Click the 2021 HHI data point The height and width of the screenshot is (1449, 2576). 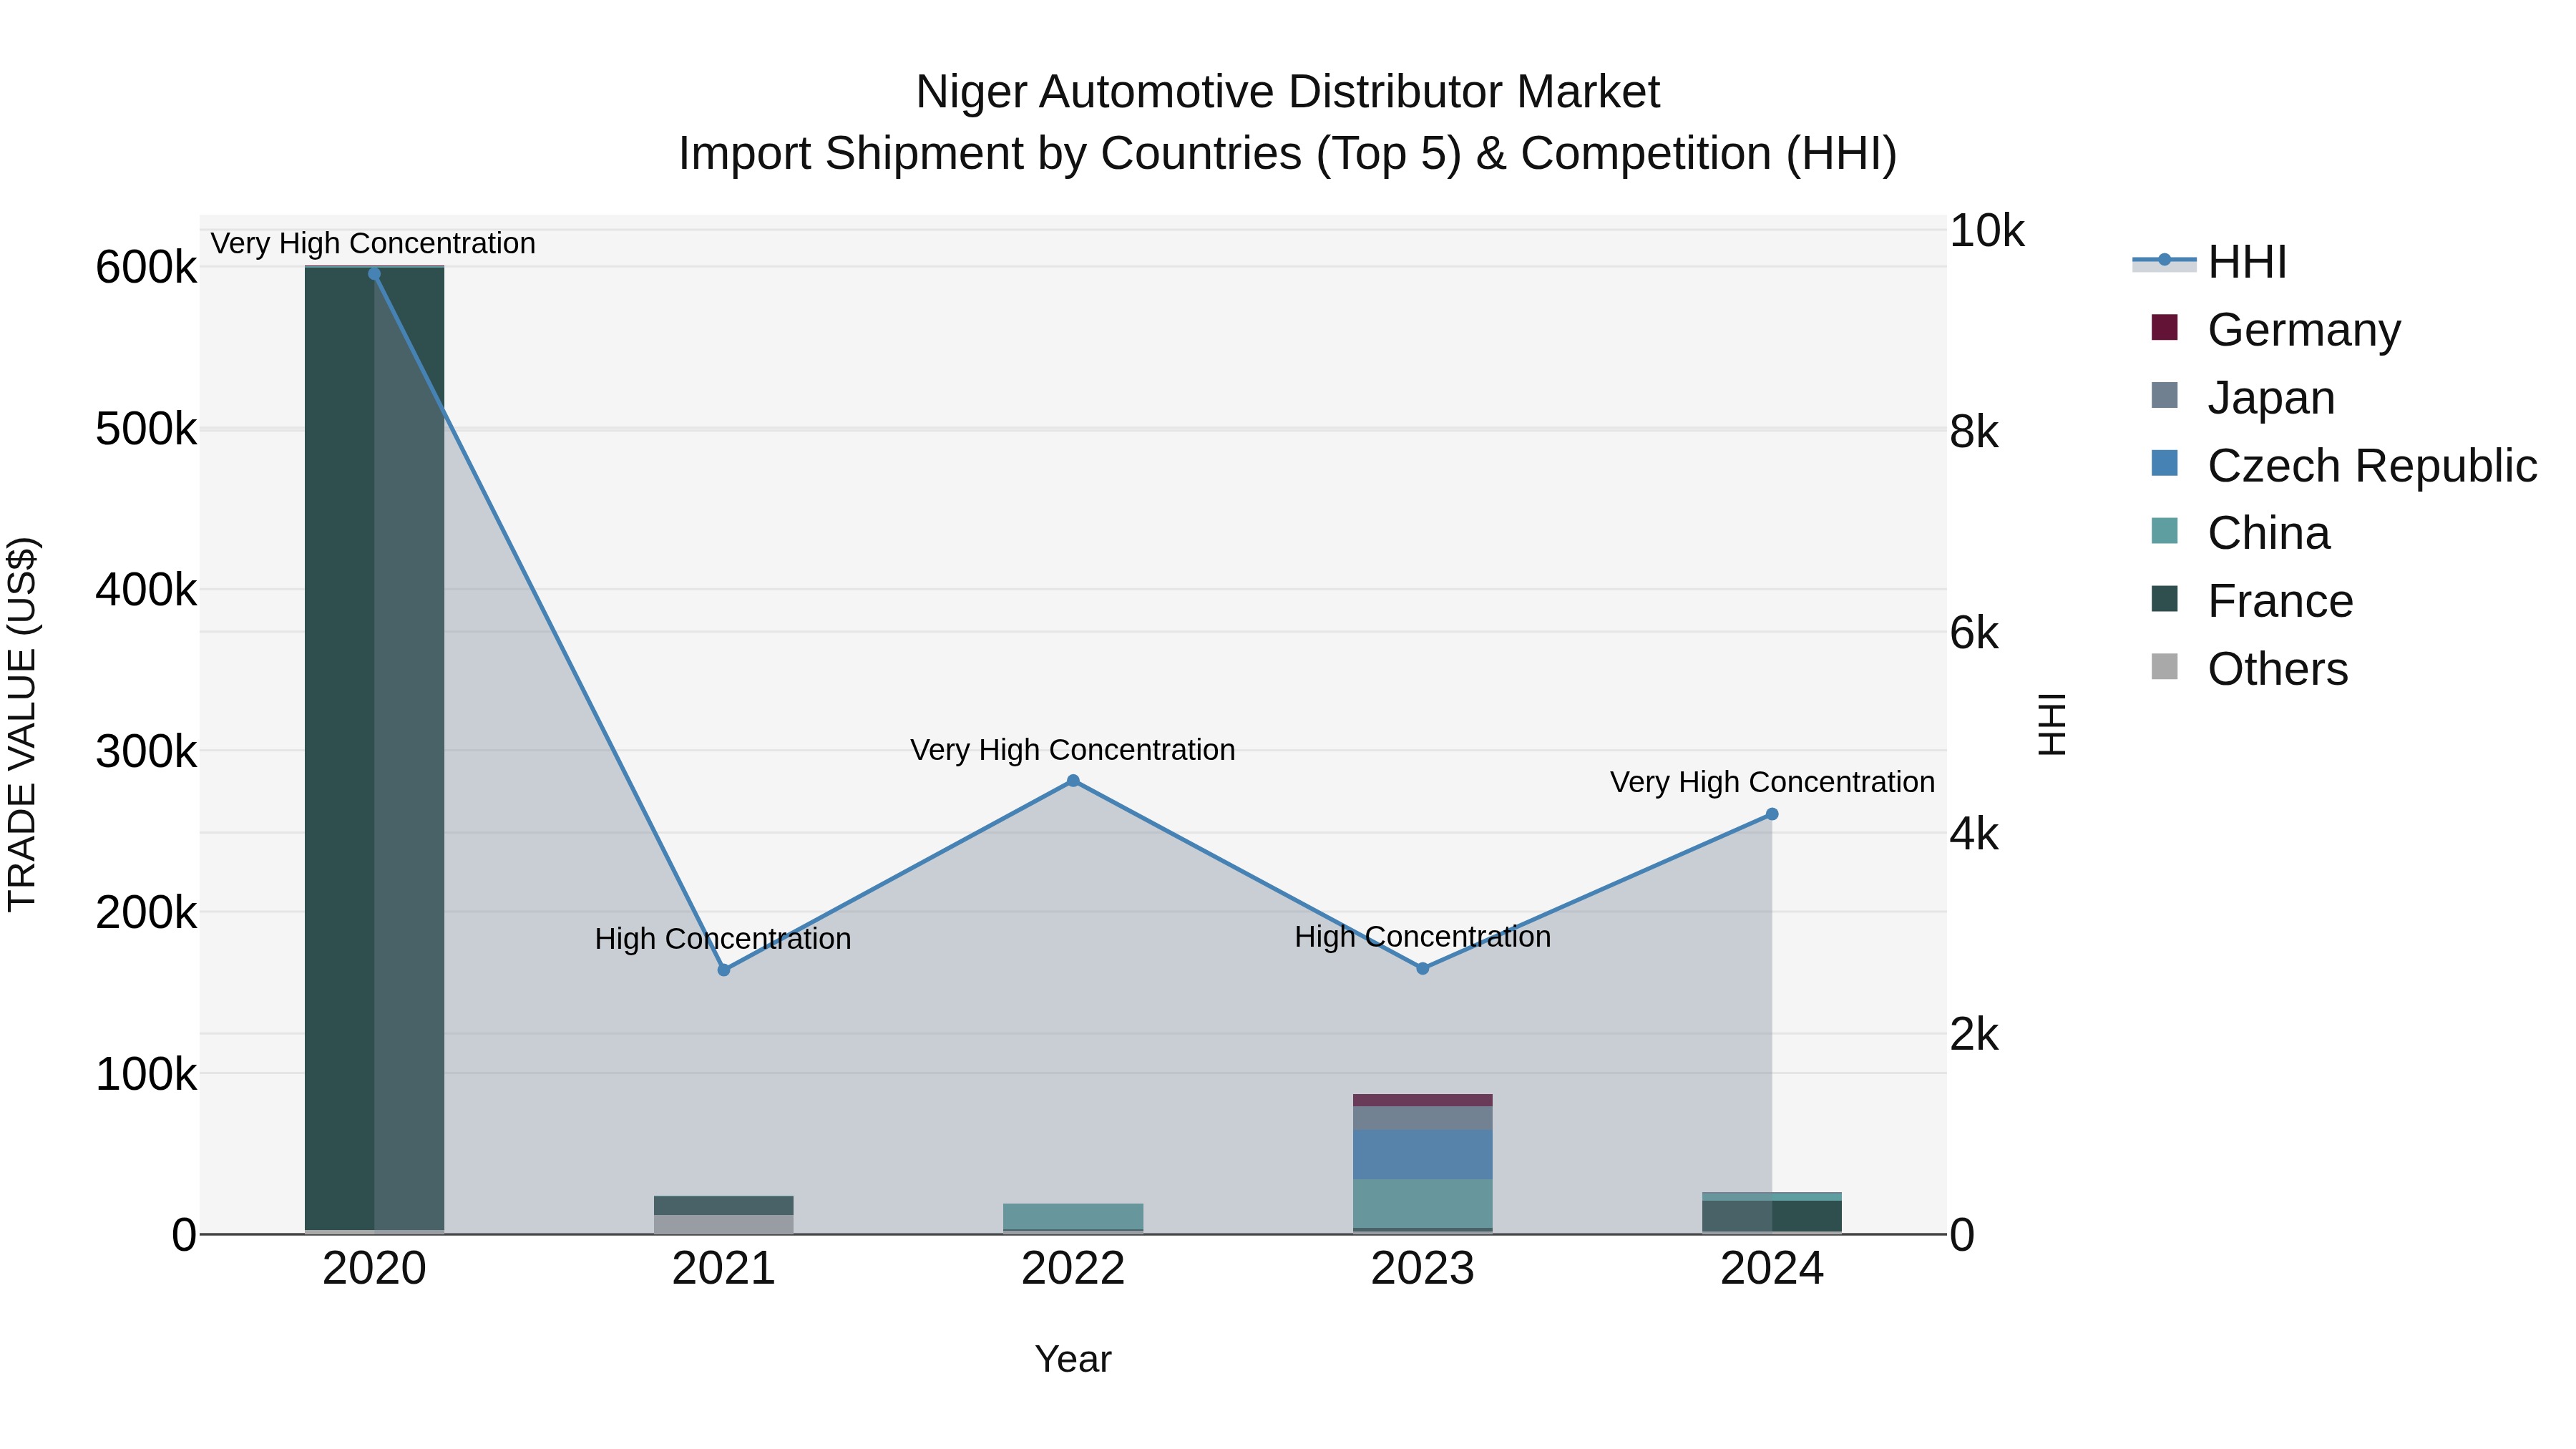pyautogui.click(x=724, y=970)
